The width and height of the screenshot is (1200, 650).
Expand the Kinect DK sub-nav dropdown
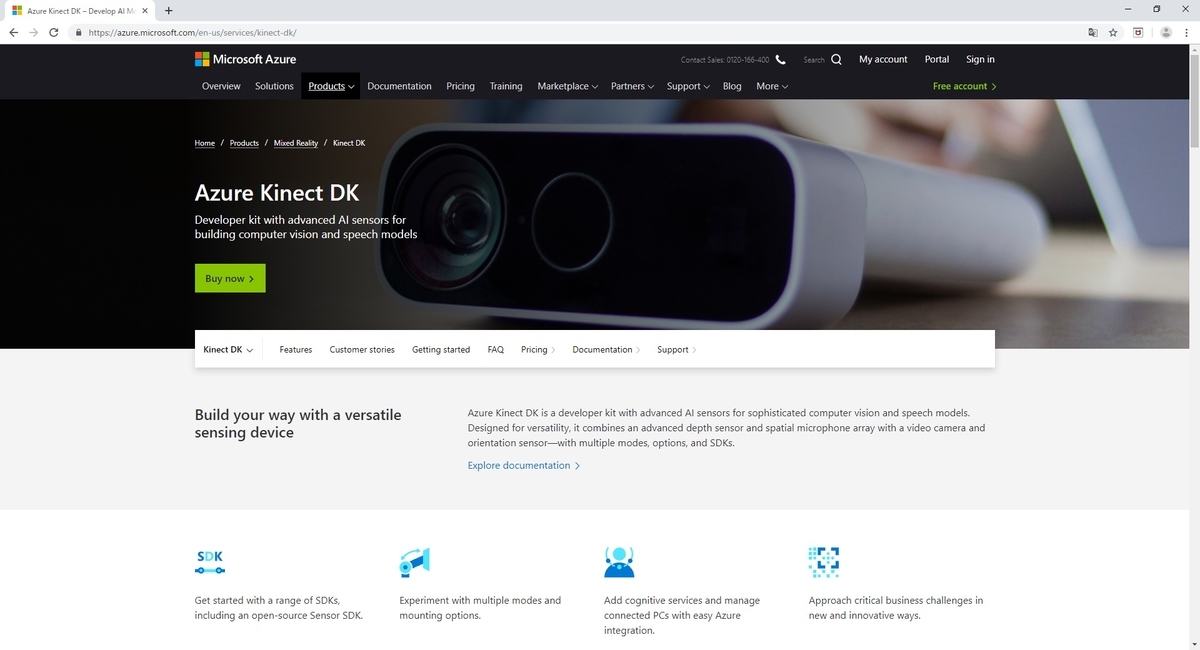point(228,350)
